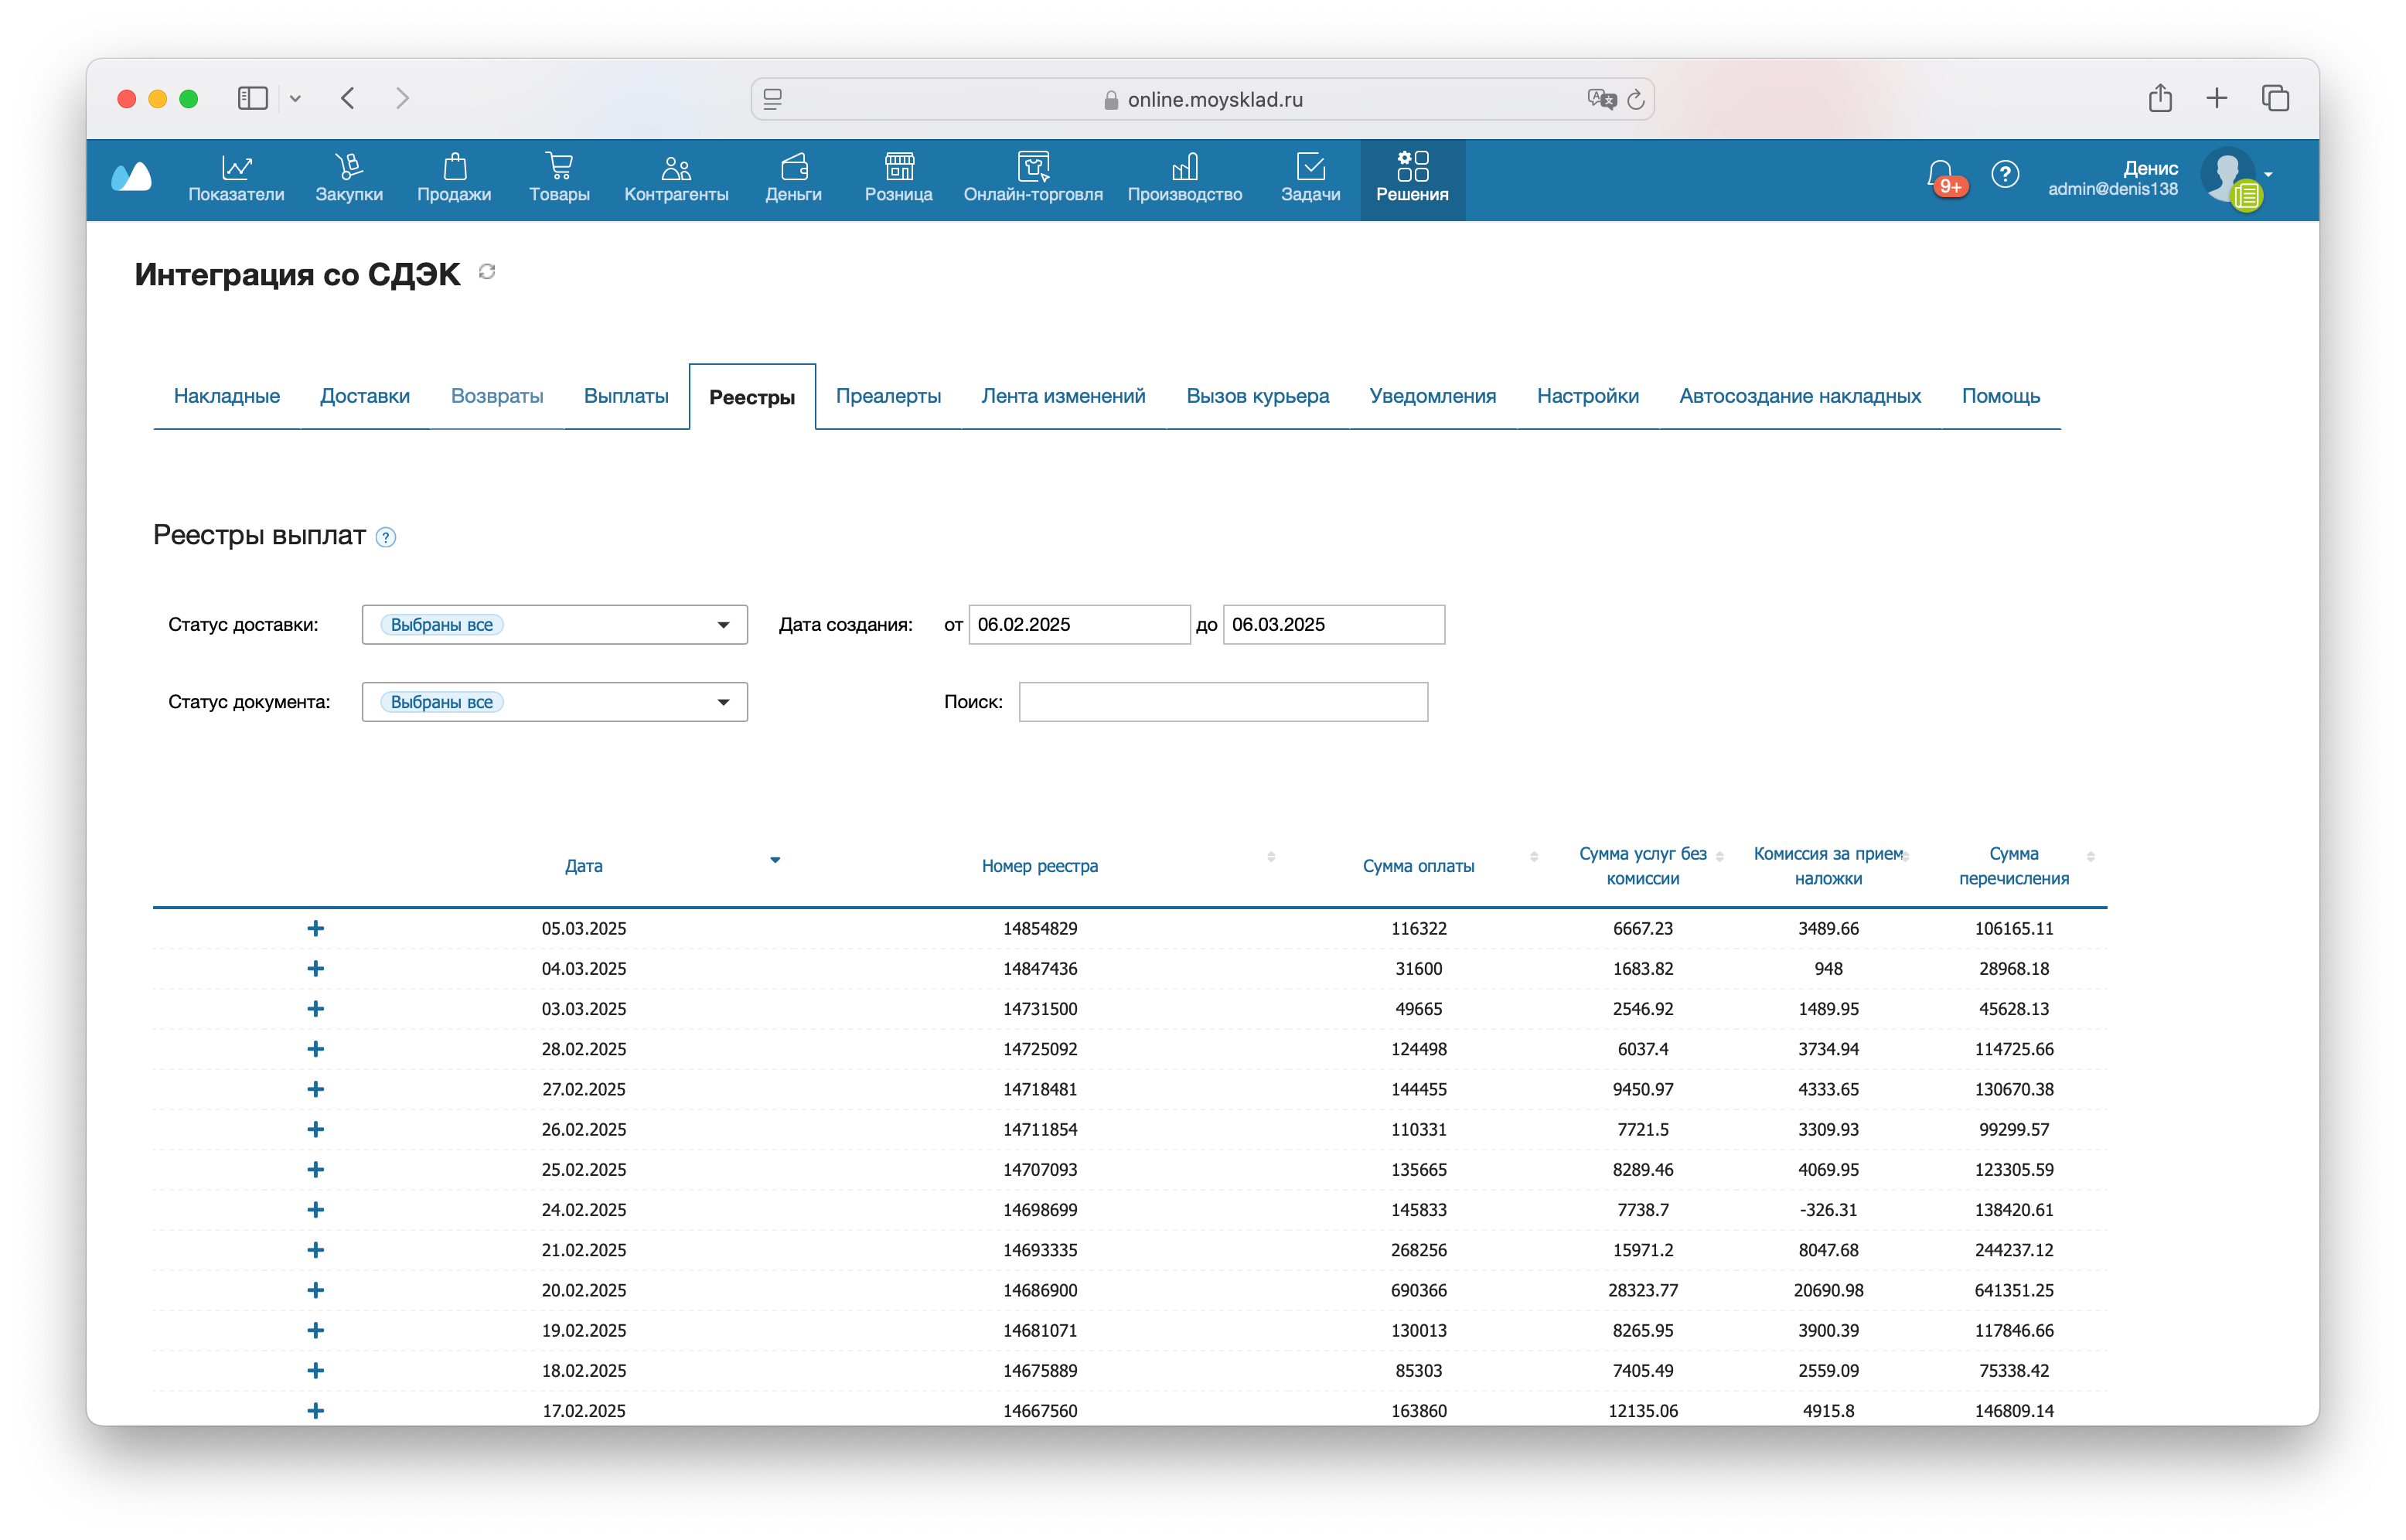Viewport: 2406px width, 1540px height.
Task: Expand row for registry dated 20.02.2025
Action: tap(315, 1289)
